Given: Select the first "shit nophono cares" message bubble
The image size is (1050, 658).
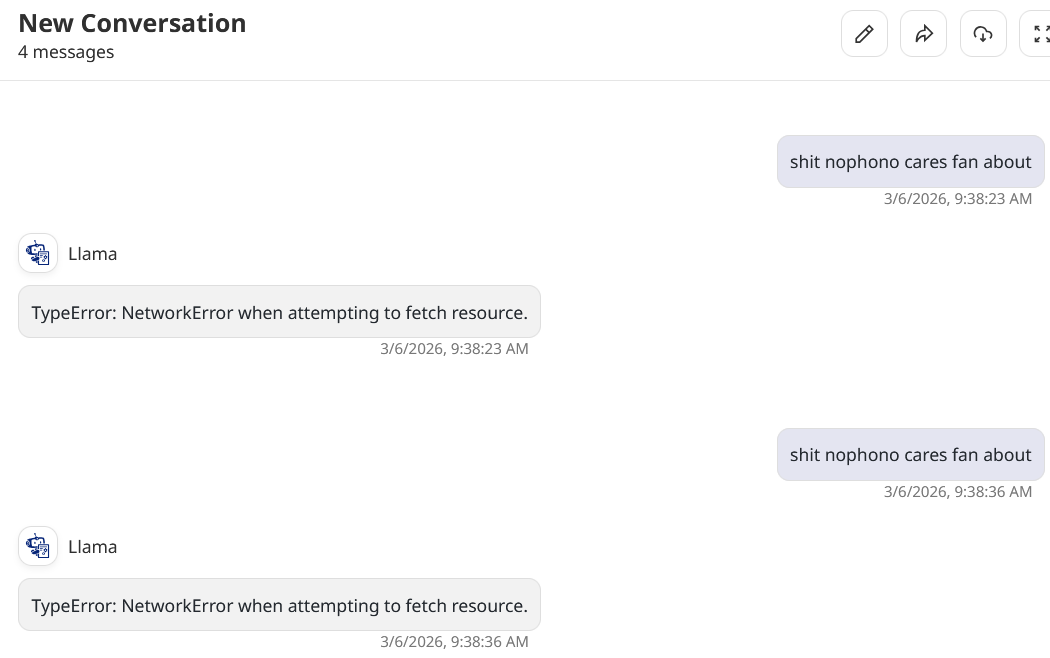Looking at the screenshot, I should [910, 162].
